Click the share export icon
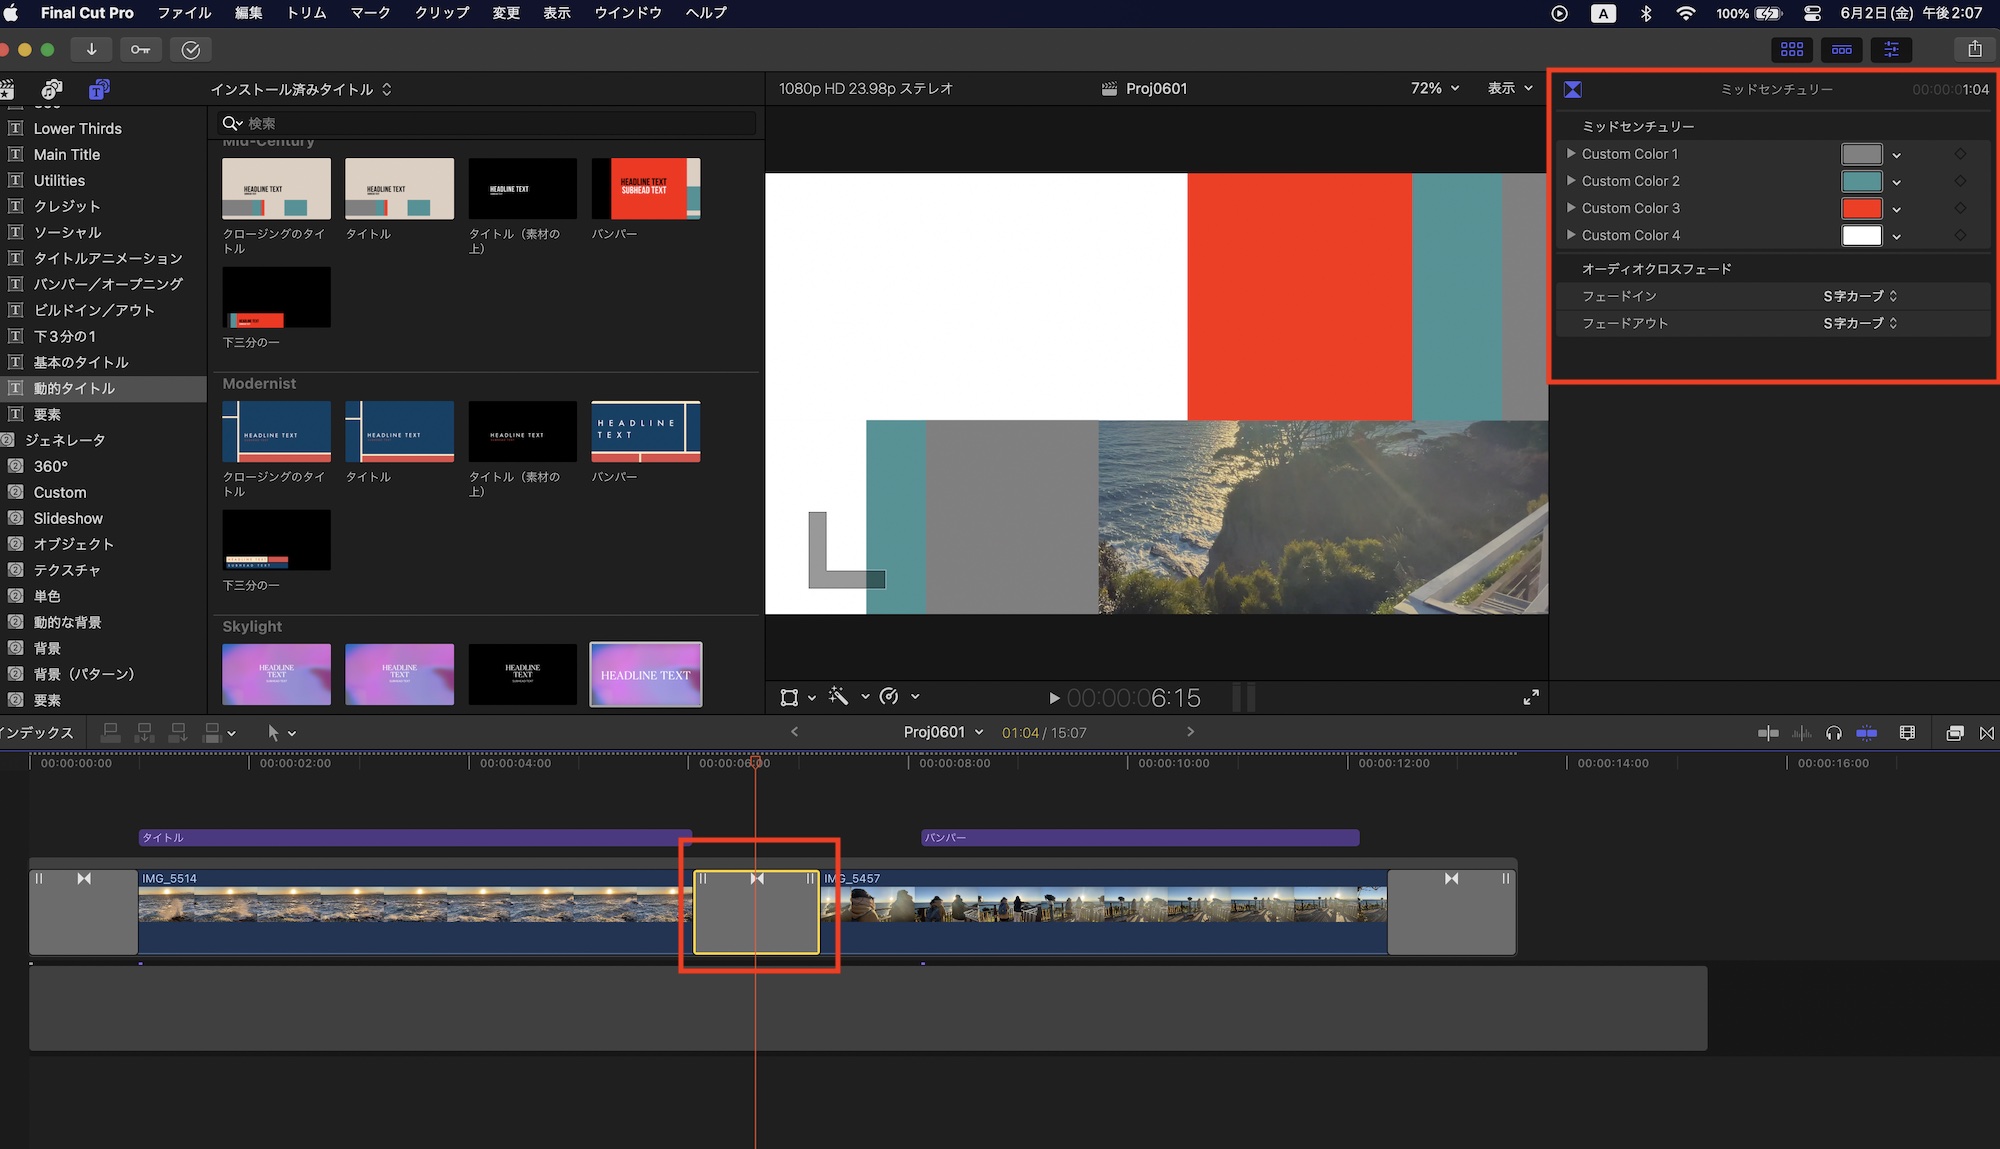Viewport: 2000px width, 1149px height. pos(1974,49)
